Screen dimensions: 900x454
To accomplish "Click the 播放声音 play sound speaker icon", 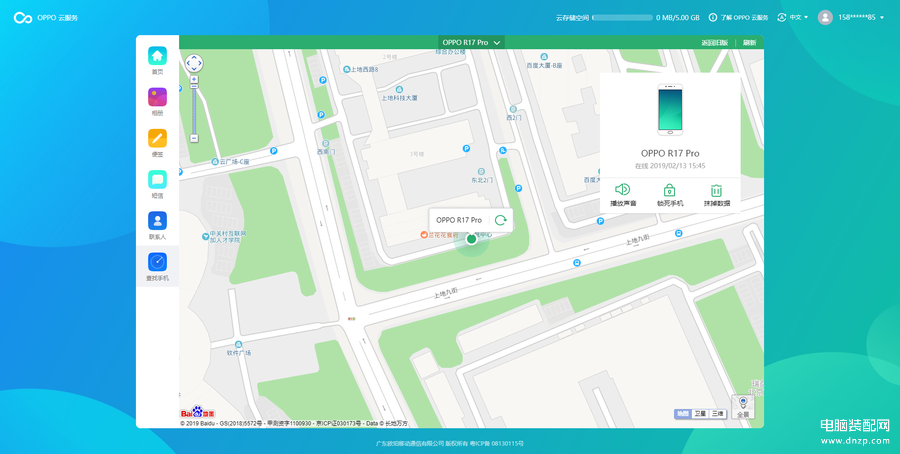I will click(623, 190).
